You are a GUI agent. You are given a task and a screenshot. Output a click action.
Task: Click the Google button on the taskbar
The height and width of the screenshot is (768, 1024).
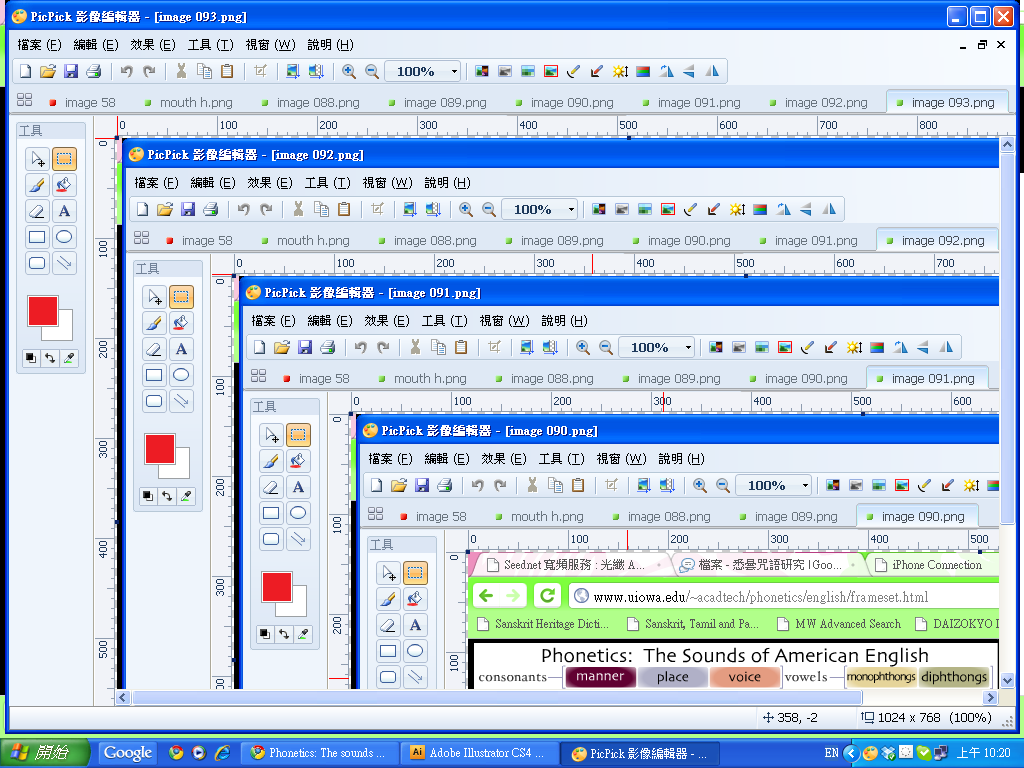128,753
